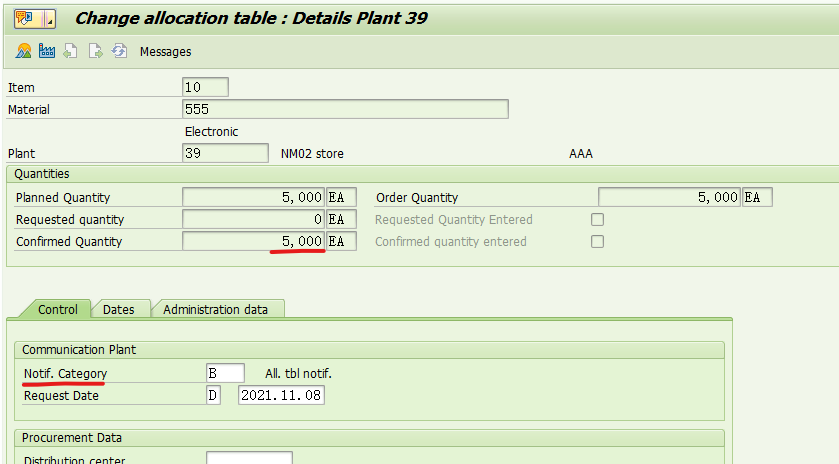839x464 pixels.
Task: Click the 'Distribution center' label
Action: point(74,460)
